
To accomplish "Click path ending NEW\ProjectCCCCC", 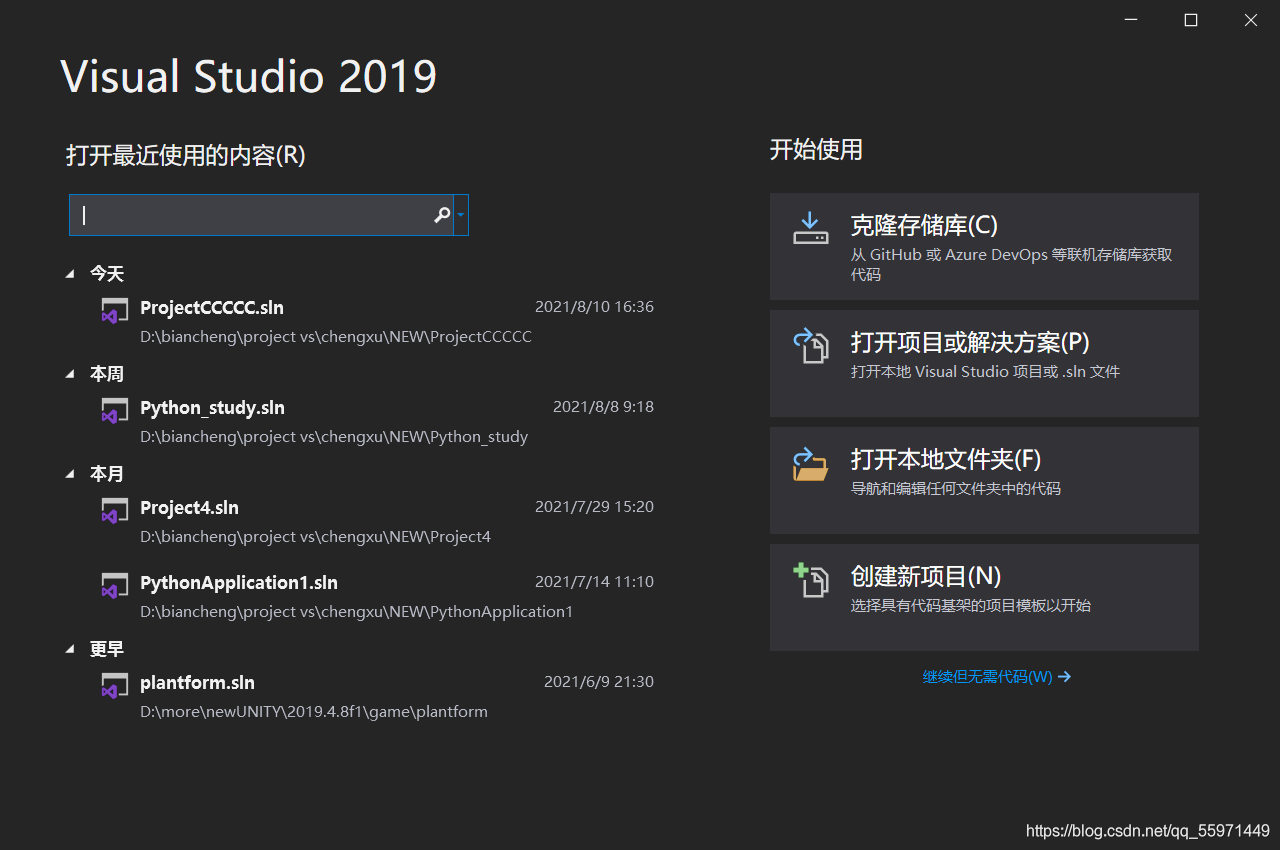I will [x=336, y=337].
